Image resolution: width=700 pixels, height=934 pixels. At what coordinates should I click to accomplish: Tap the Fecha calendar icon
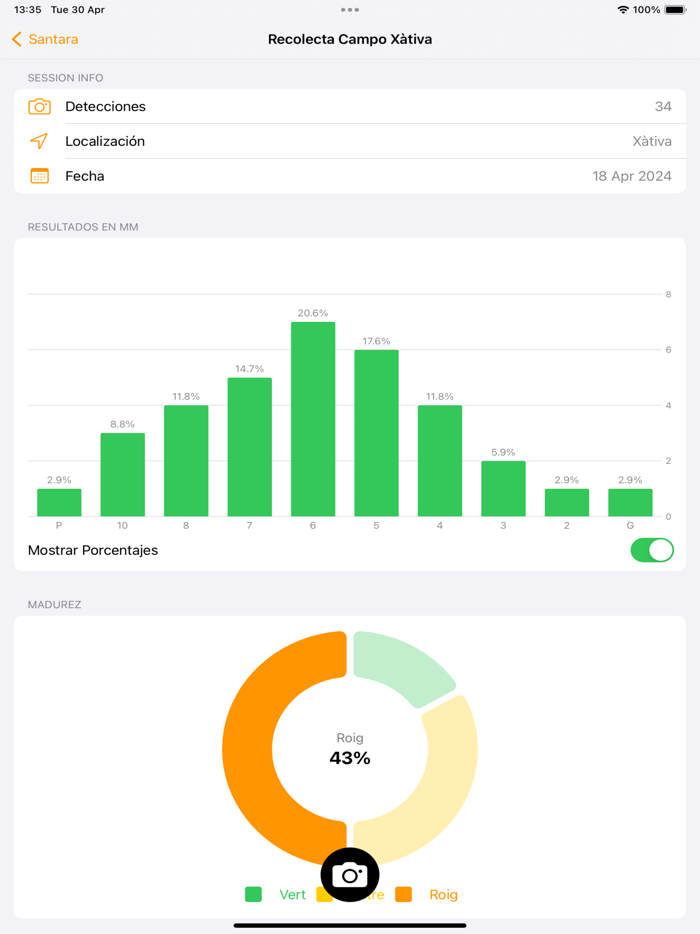coord(39,176)
